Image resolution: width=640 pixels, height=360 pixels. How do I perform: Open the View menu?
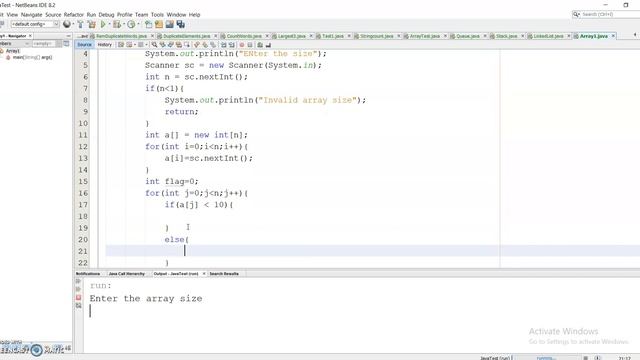(x=12, y=15)
